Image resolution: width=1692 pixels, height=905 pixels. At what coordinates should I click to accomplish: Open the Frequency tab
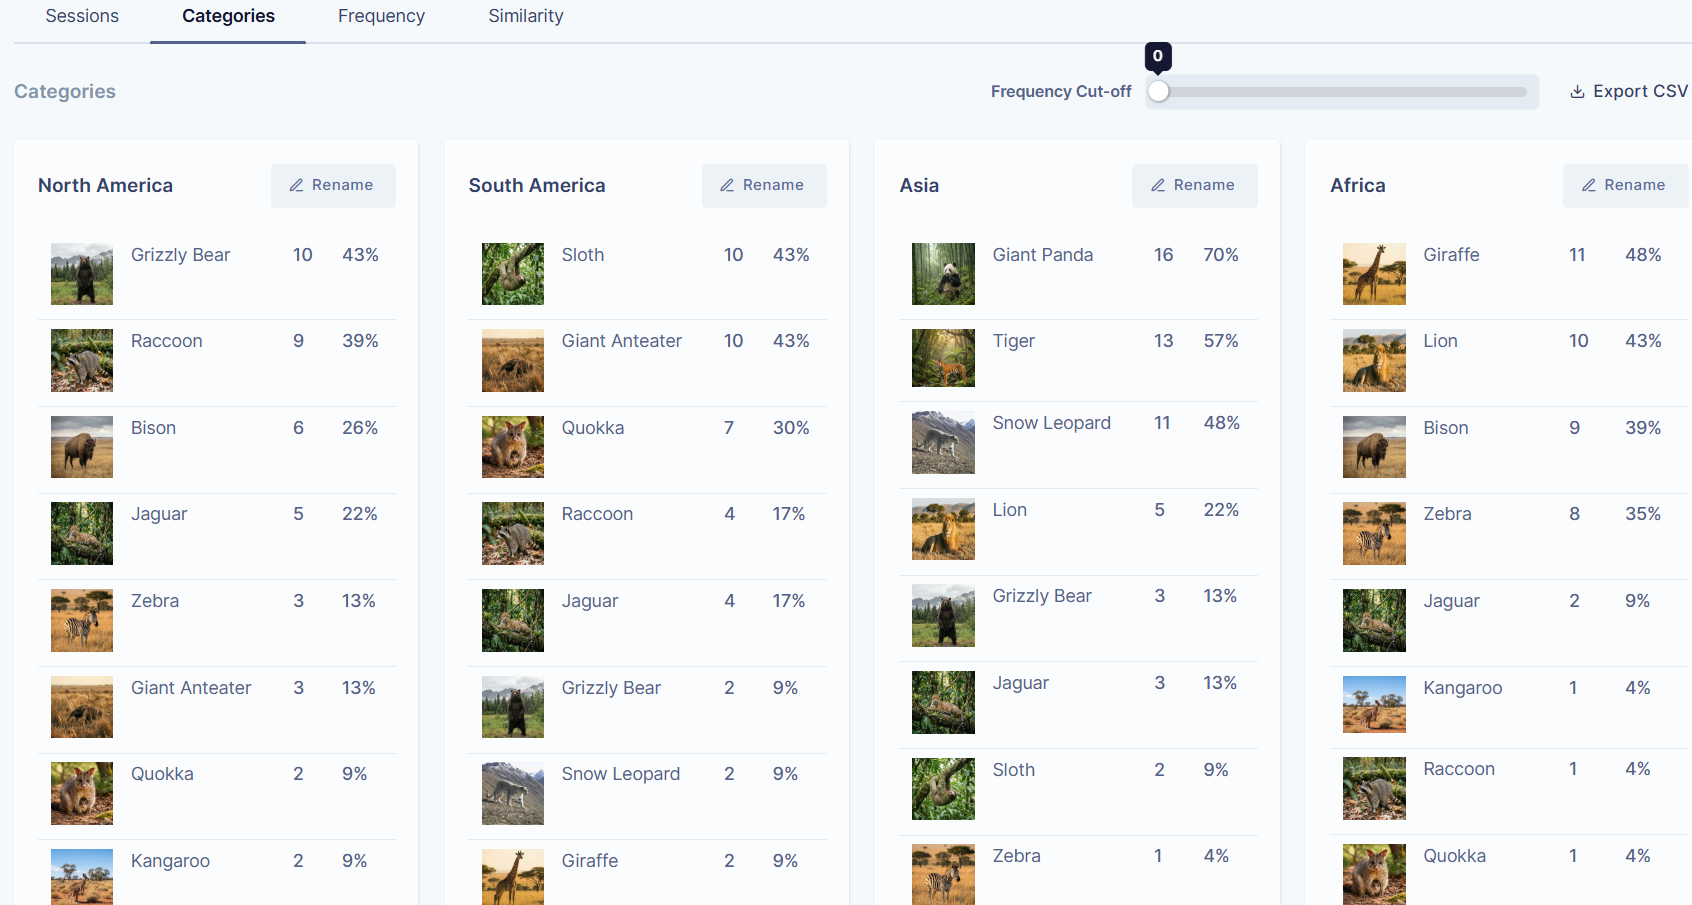click(381, 16)
